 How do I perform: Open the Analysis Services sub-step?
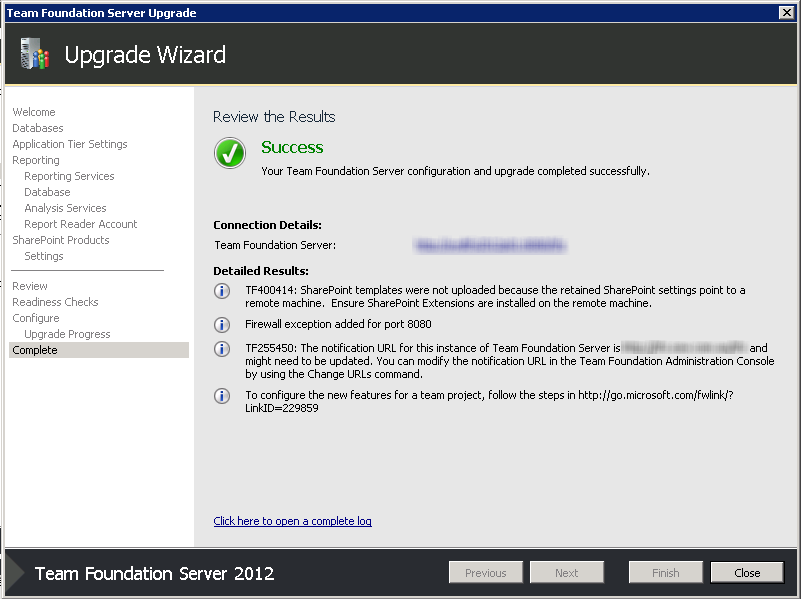point(65,208)
